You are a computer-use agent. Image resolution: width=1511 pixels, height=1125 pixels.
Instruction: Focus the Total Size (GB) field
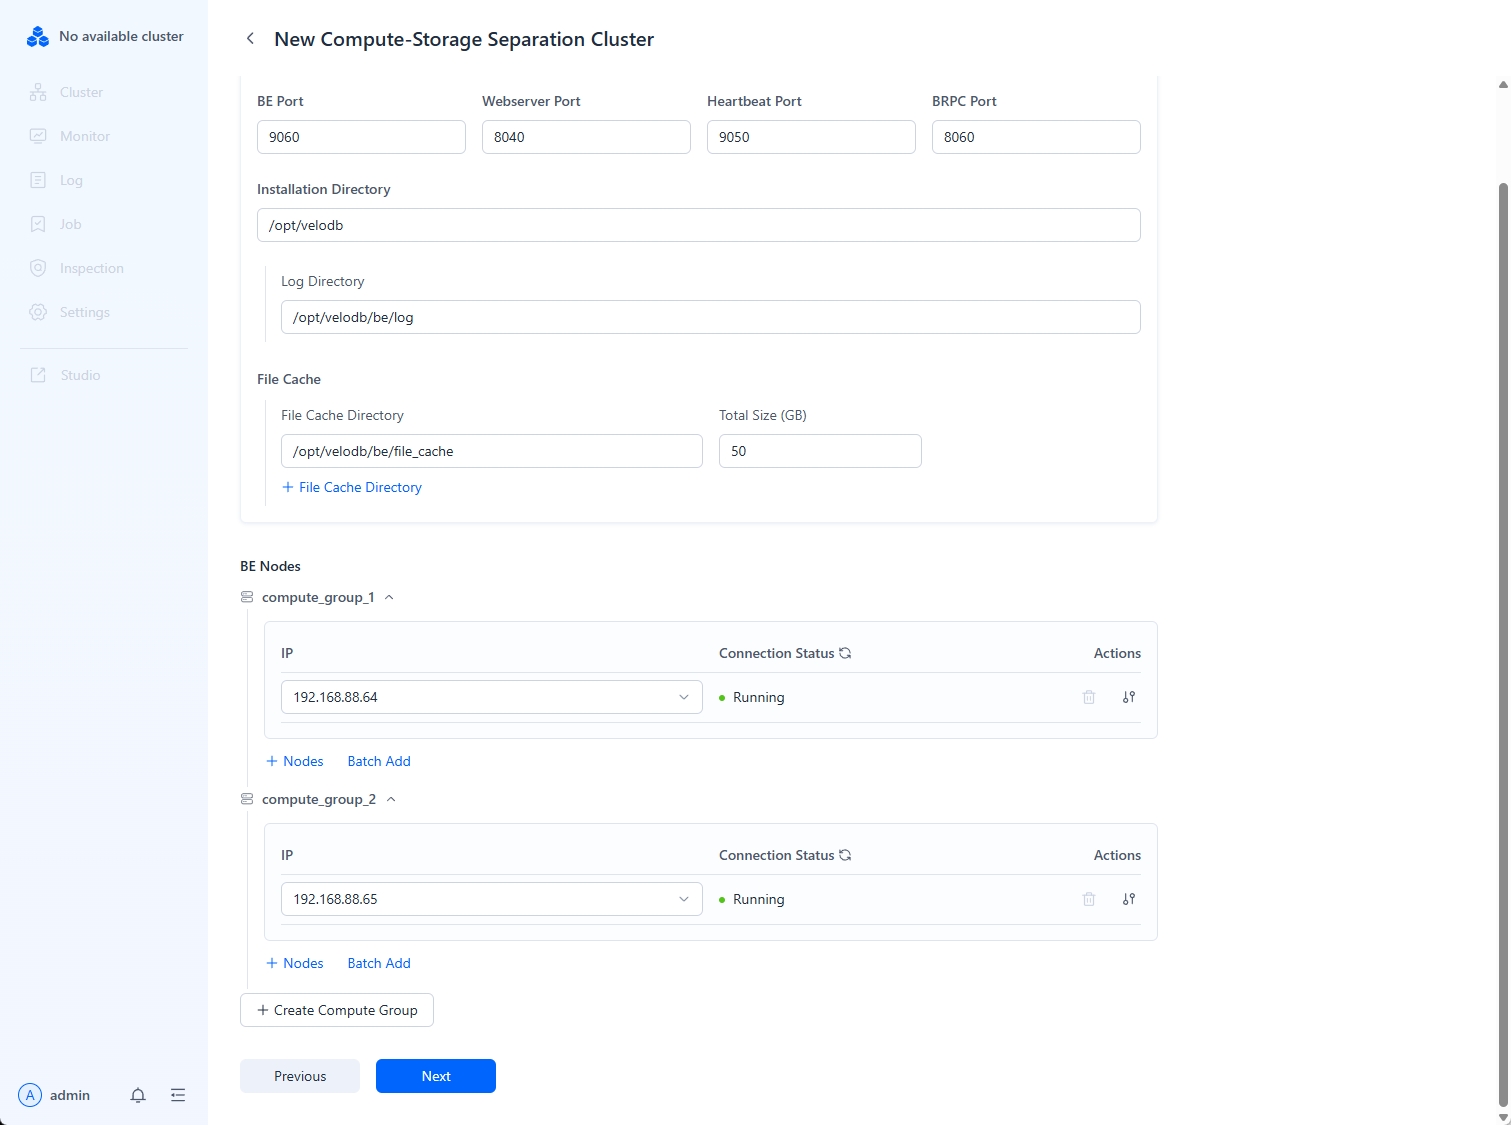(819, 451)
